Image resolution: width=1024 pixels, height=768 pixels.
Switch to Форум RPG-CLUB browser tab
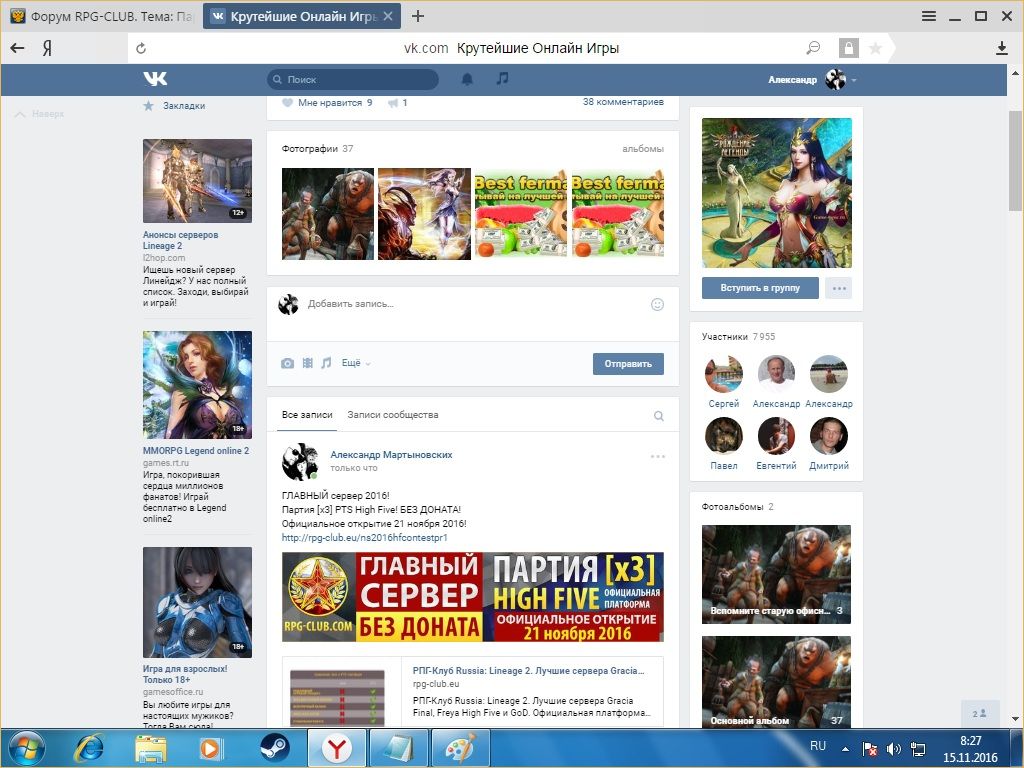coord(101,16)
